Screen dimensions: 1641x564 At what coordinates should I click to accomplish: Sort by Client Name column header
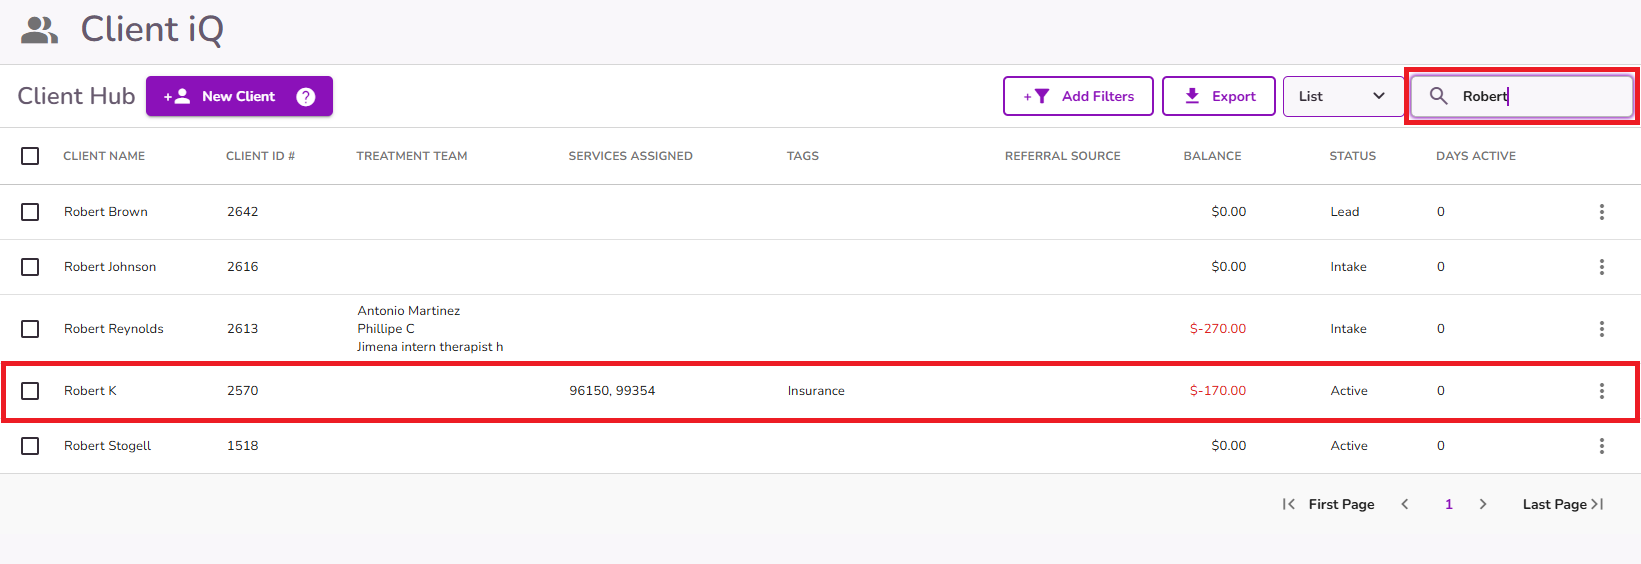[x=104, y=156]
